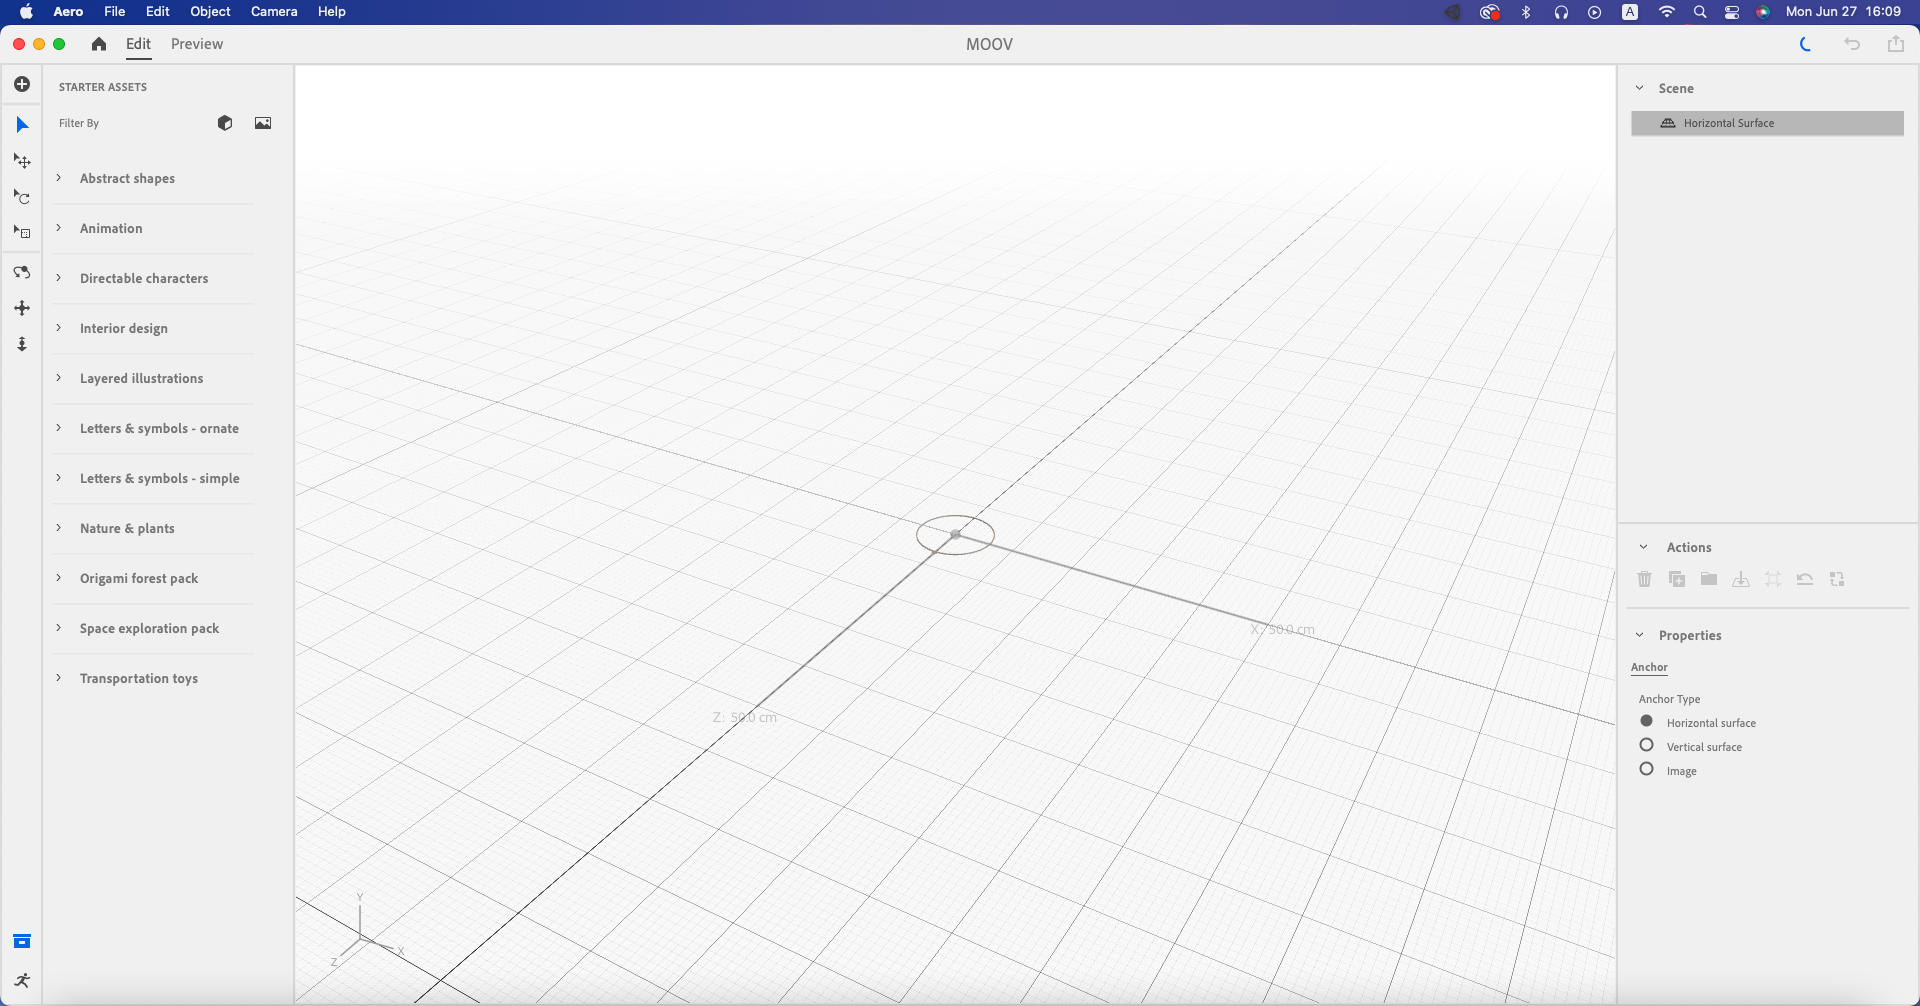The width and height of the screenshot is (1920, 1006).
Task: Collapse the Scene panel section
Action: coord(1640,88)
